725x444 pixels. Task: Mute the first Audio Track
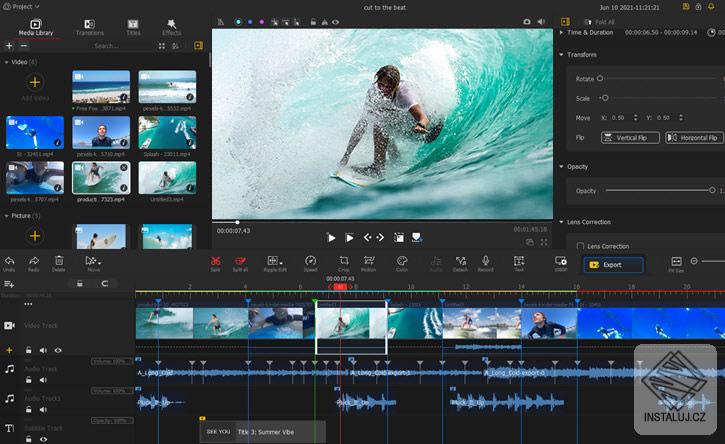click(x=43, y=380)
